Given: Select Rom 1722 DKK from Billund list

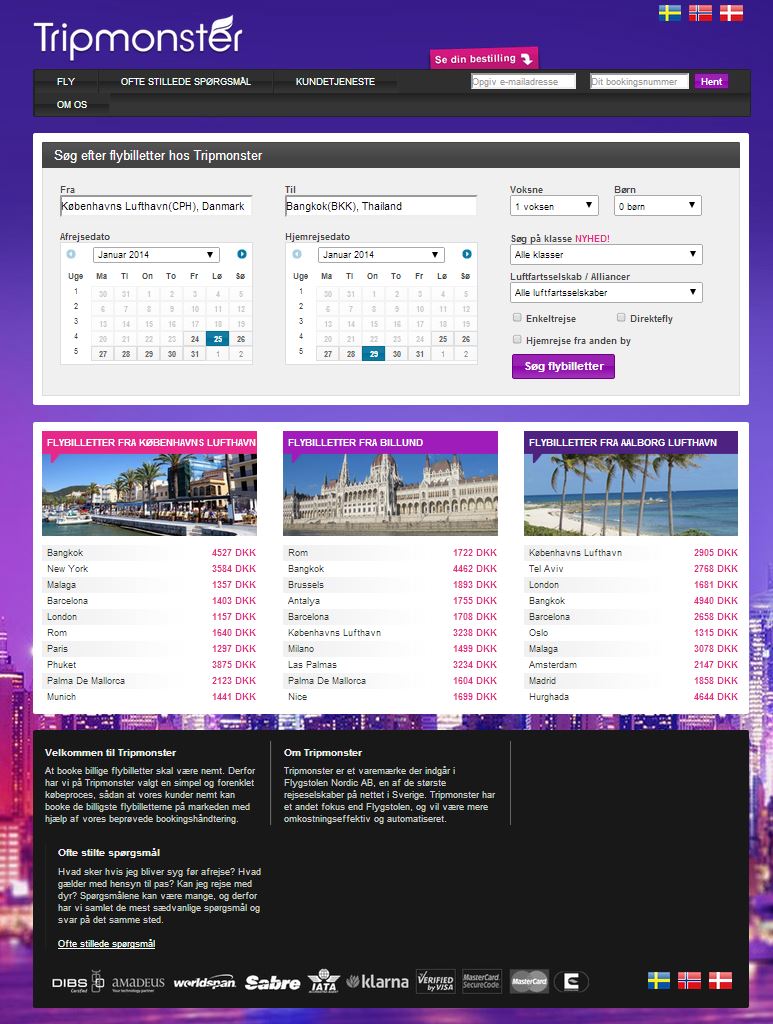Looking at the screenshot, I should [392, 552].
